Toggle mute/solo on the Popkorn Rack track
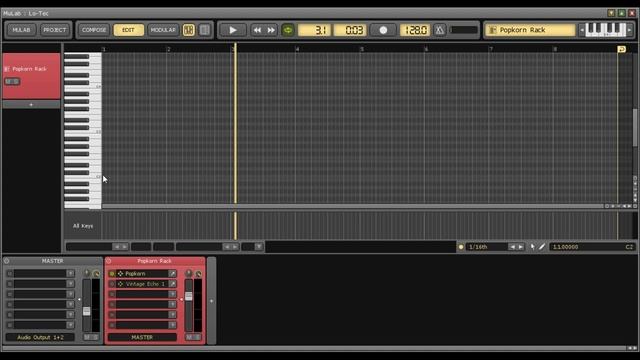This screenshot has width=640, height=360. coord(12,82)
